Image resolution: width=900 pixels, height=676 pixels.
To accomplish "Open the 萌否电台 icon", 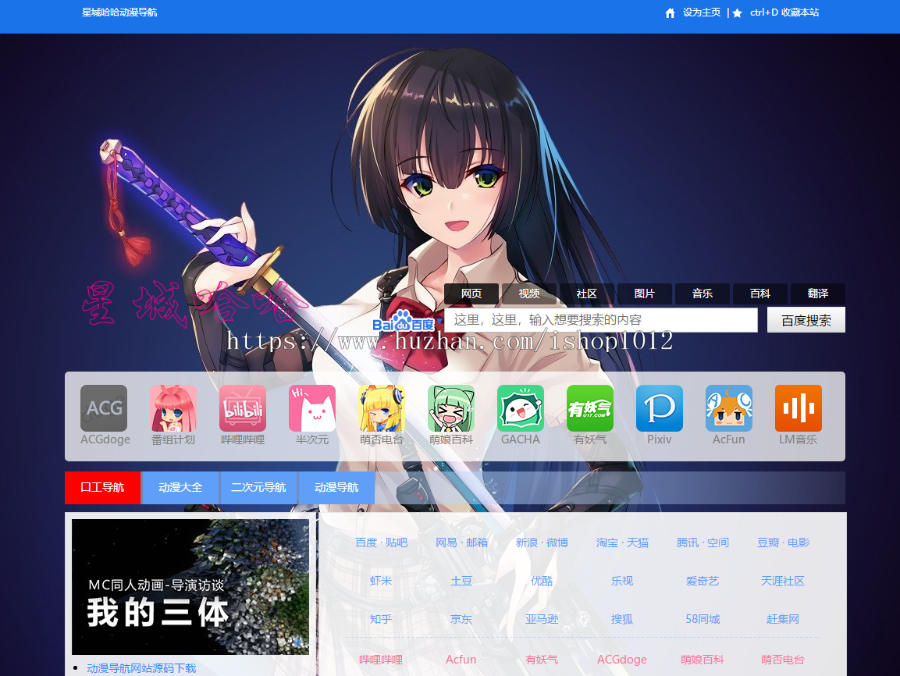I will pos(382,408).
